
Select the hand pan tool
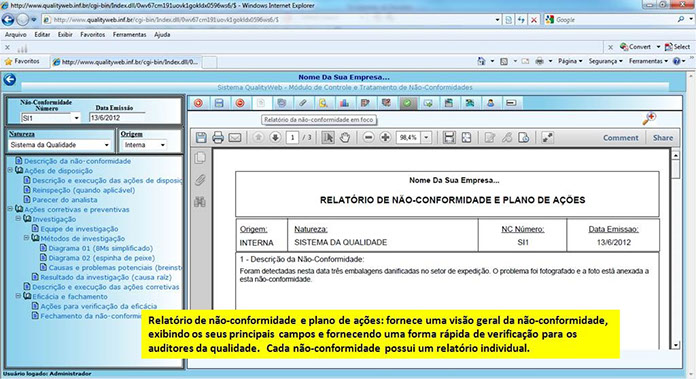(345, 138)
